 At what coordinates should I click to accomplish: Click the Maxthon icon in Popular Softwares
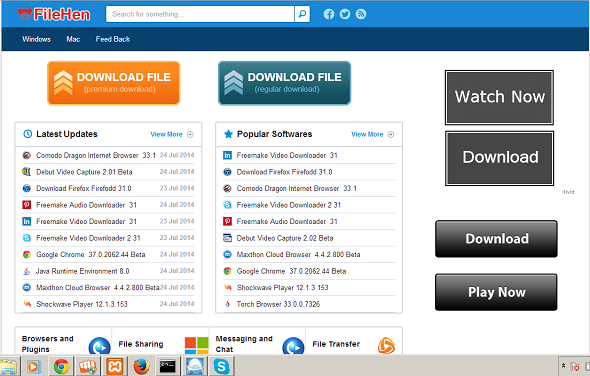tap(227, 255)
